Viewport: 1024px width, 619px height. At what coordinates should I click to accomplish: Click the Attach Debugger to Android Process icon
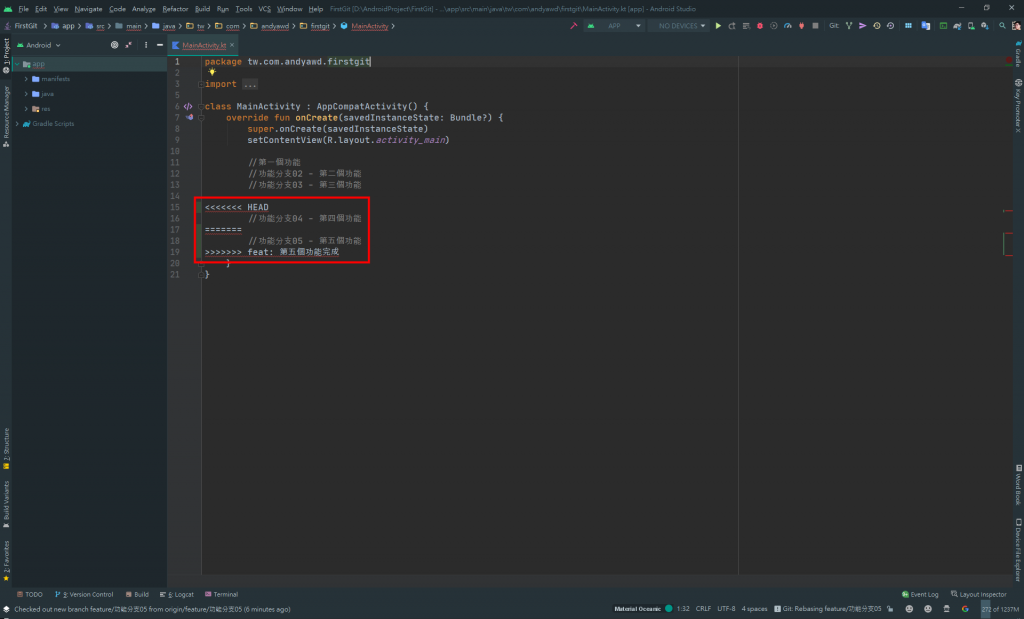(x=801, y=26)
